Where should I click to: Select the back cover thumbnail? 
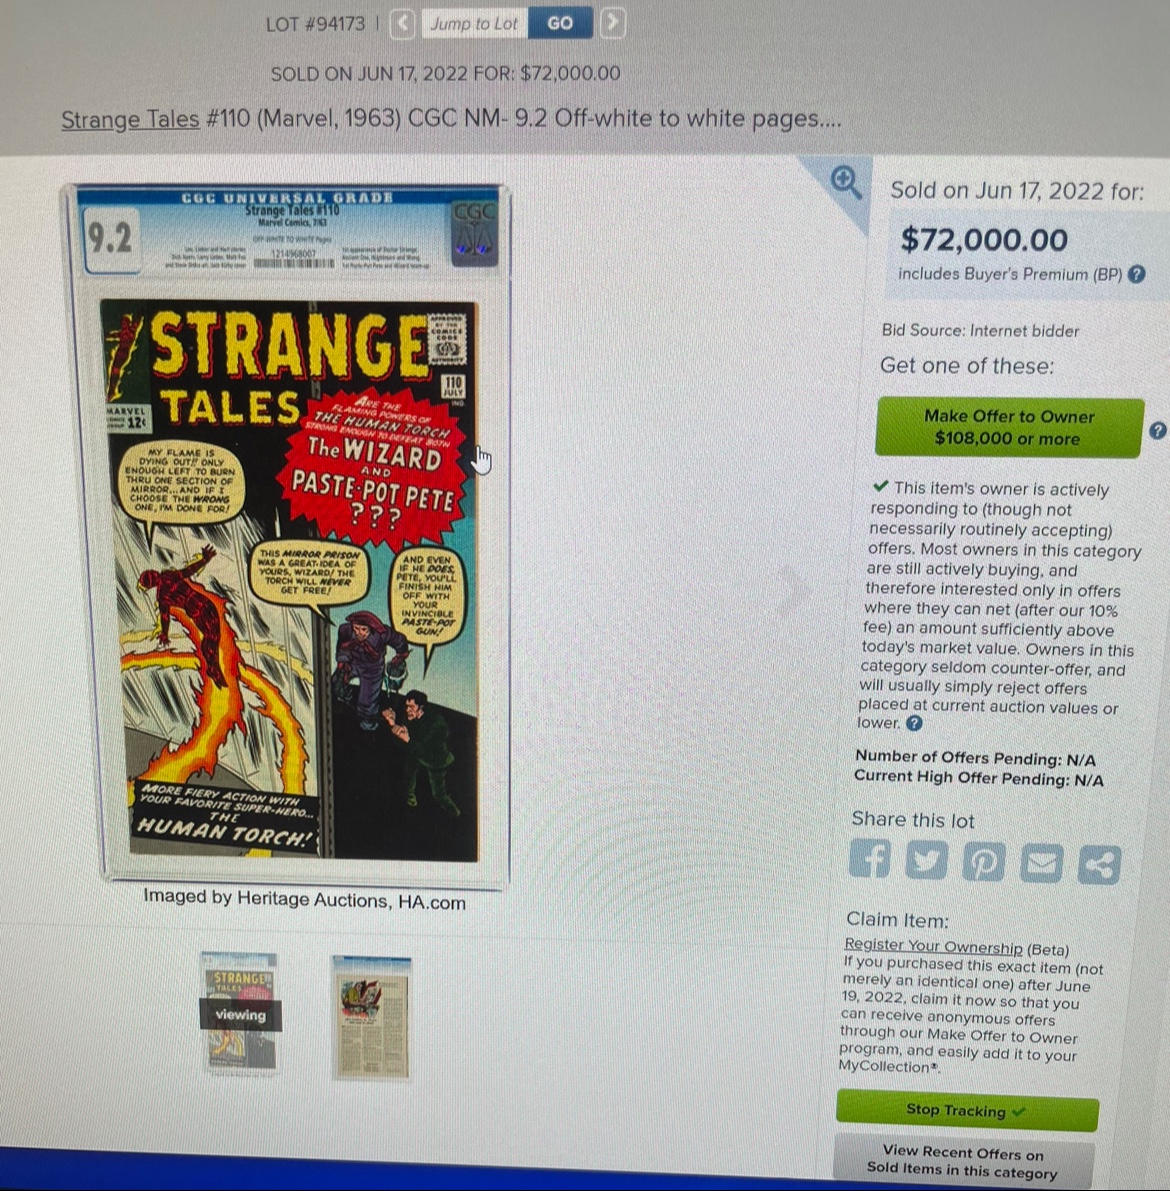tap(372, 1018)
